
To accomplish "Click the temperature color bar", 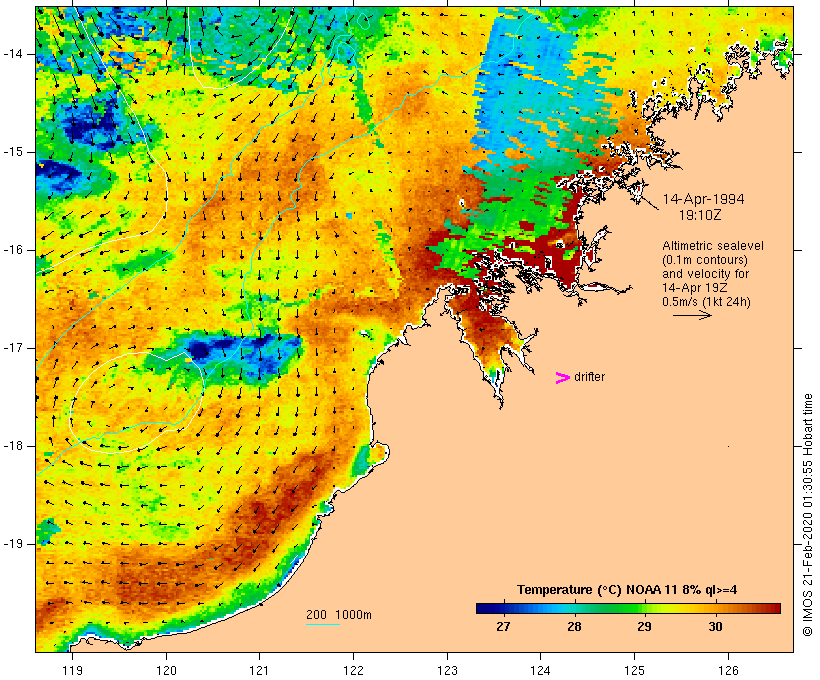I will pos(628,608).
